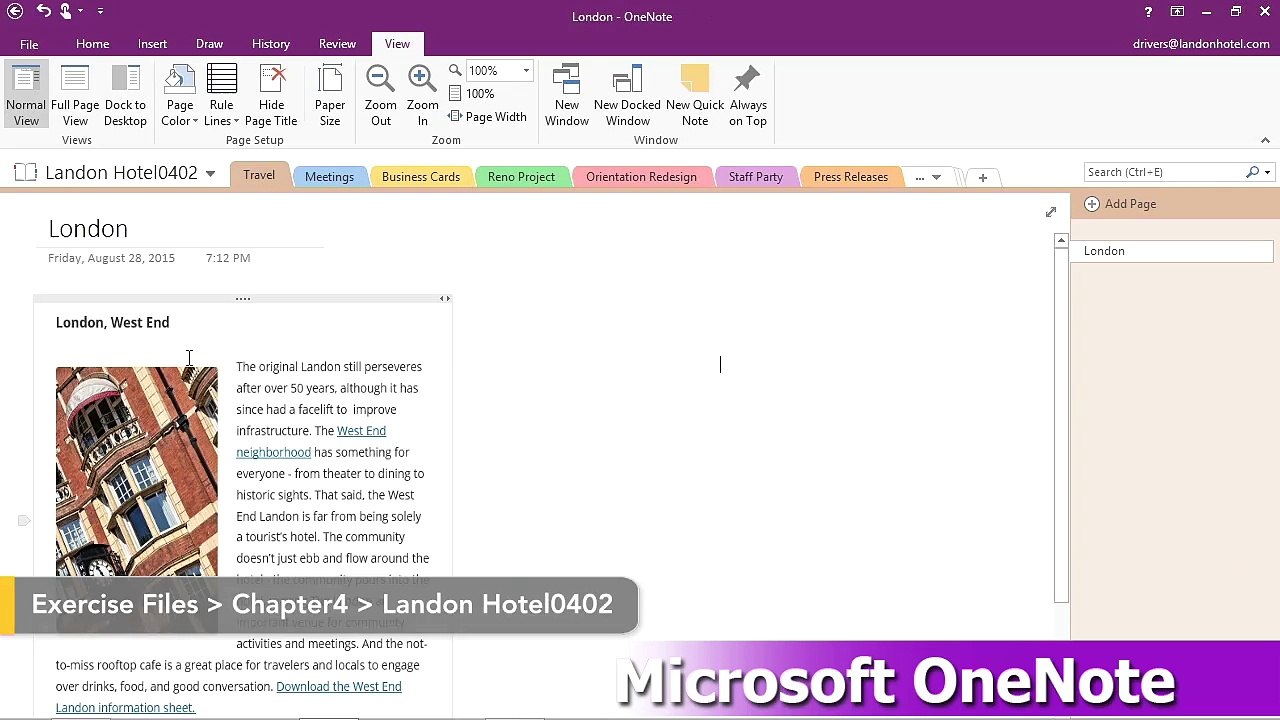The image size is (1280, 720).
Task: Open the Help question mark
Action: 1148,12
